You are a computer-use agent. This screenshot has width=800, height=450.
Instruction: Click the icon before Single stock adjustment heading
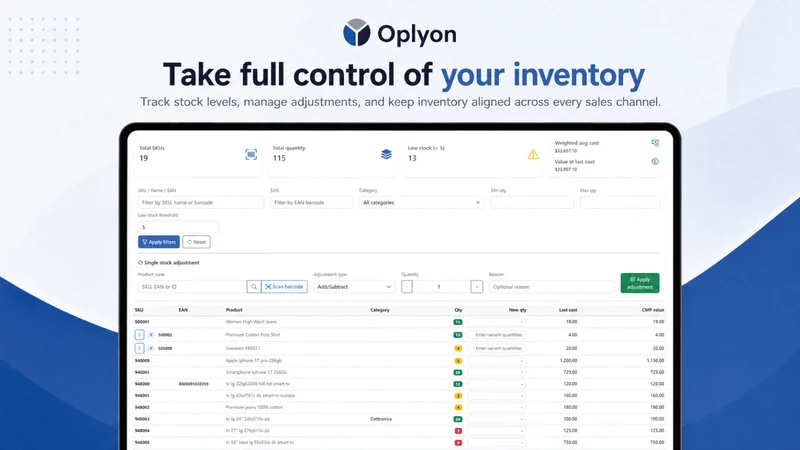click(x=140, y=263)
